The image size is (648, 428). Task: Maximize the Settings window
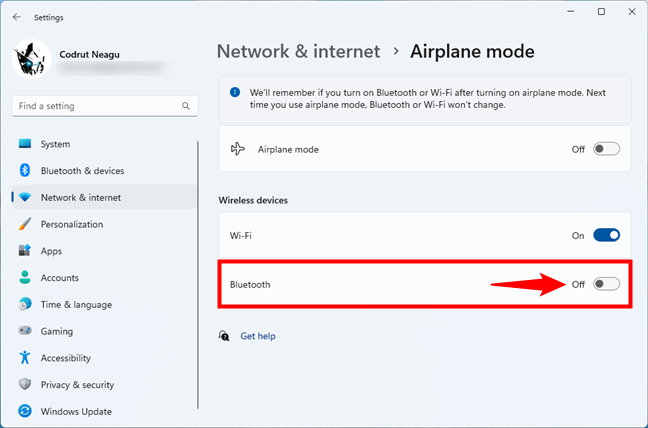pyautogui.click(x=601, y=12)
